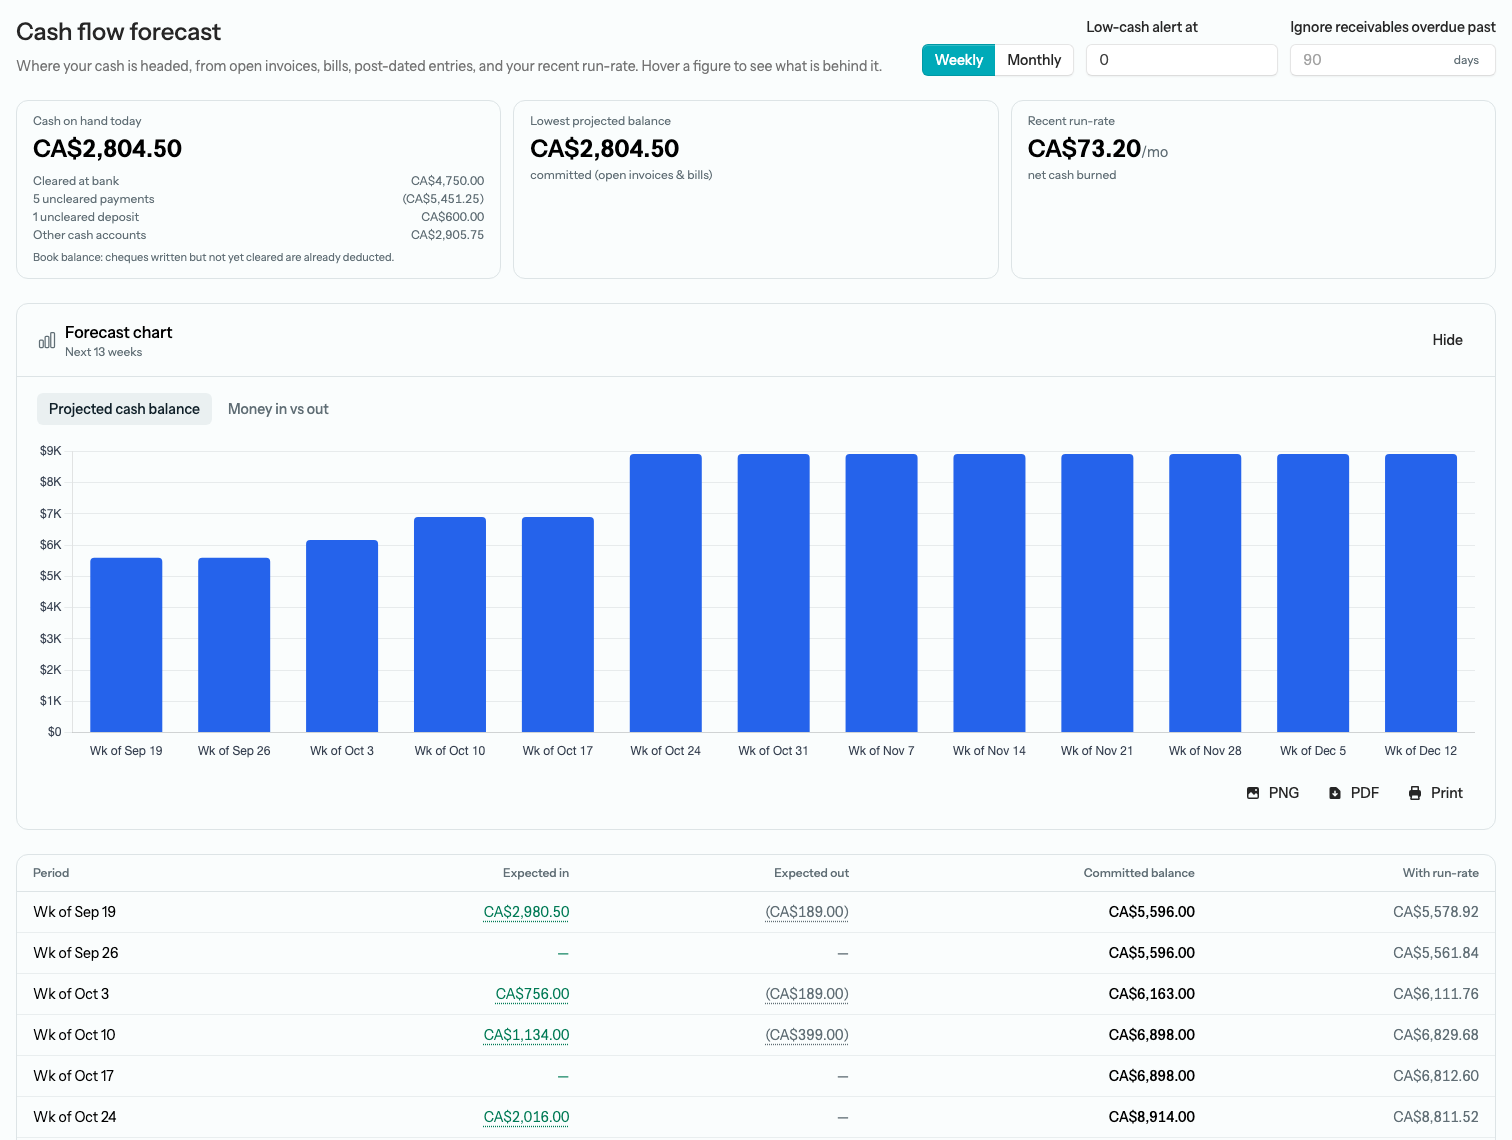Click expected out (CA$189.00) for Wk of Sep 19
The width and height of the screenshot is (1512, 1140).
pos(807,912)
